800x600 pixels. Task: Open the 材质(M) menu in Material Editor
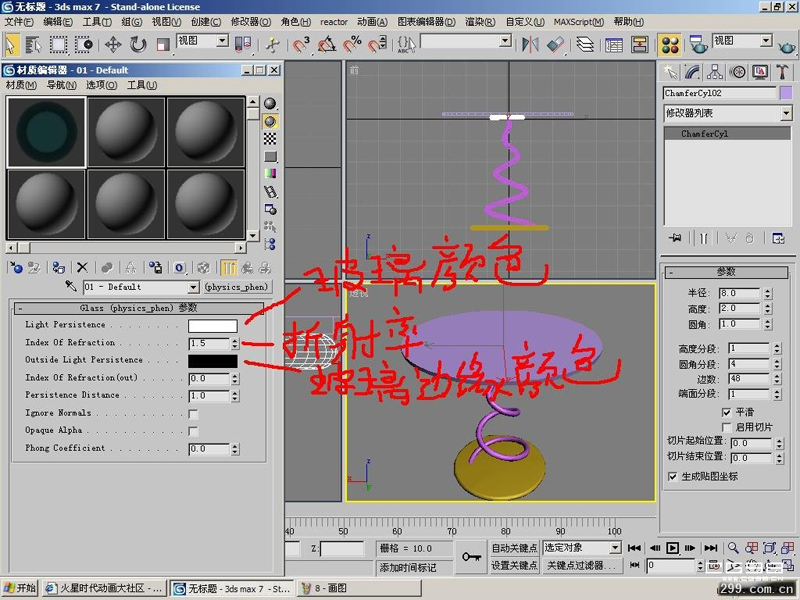[21, 85]
